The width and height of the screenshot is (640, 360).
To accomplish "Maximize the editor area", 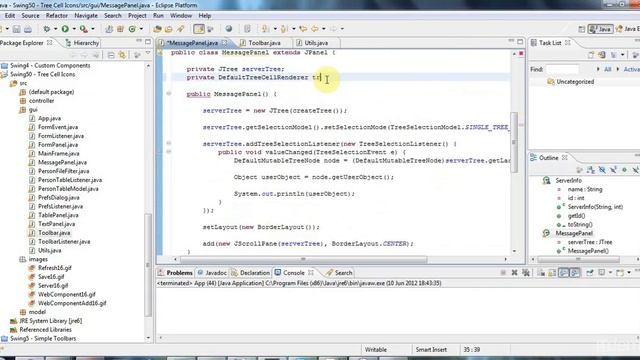I will (x=520, y=42).
